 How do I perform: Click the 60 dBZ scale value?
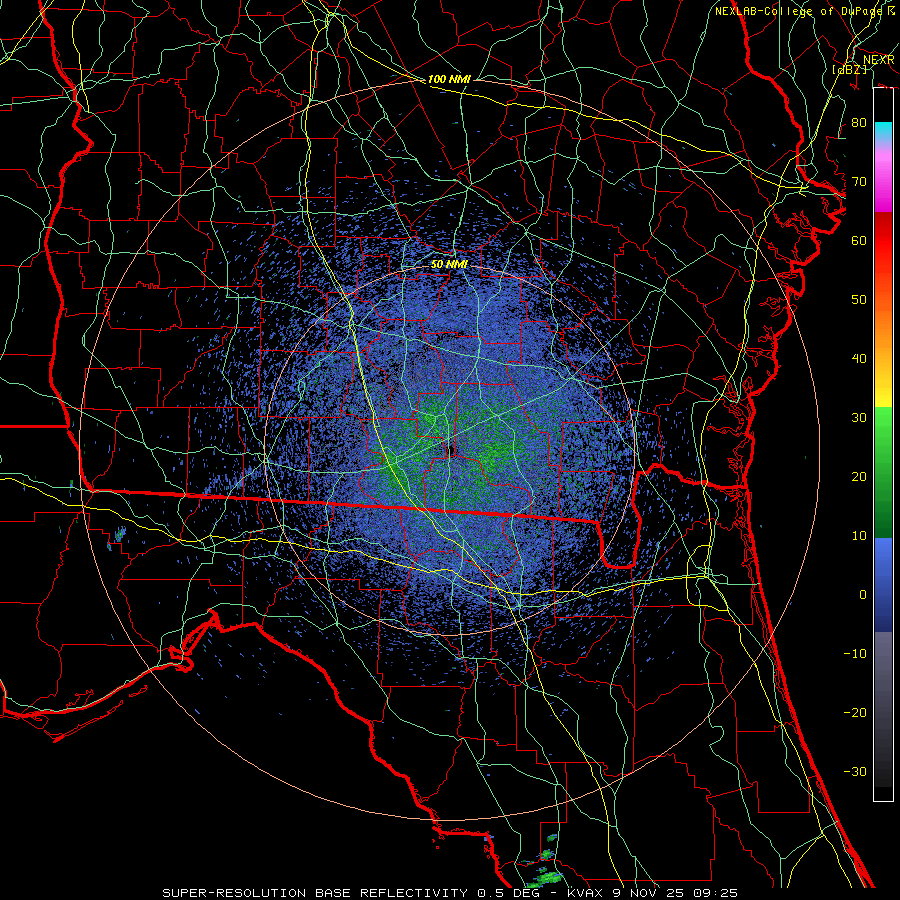[x=859, y=240]
